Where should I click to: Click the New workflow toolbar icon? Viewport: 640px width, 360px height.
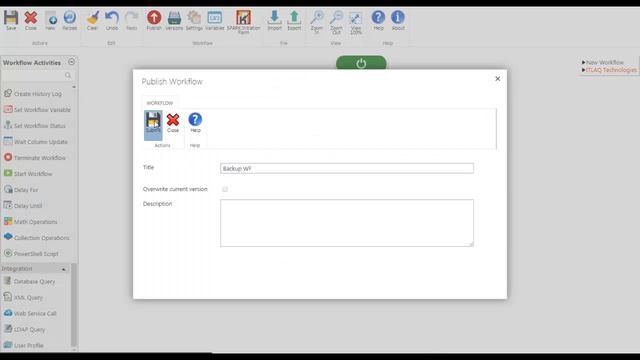tap(50, 20)
